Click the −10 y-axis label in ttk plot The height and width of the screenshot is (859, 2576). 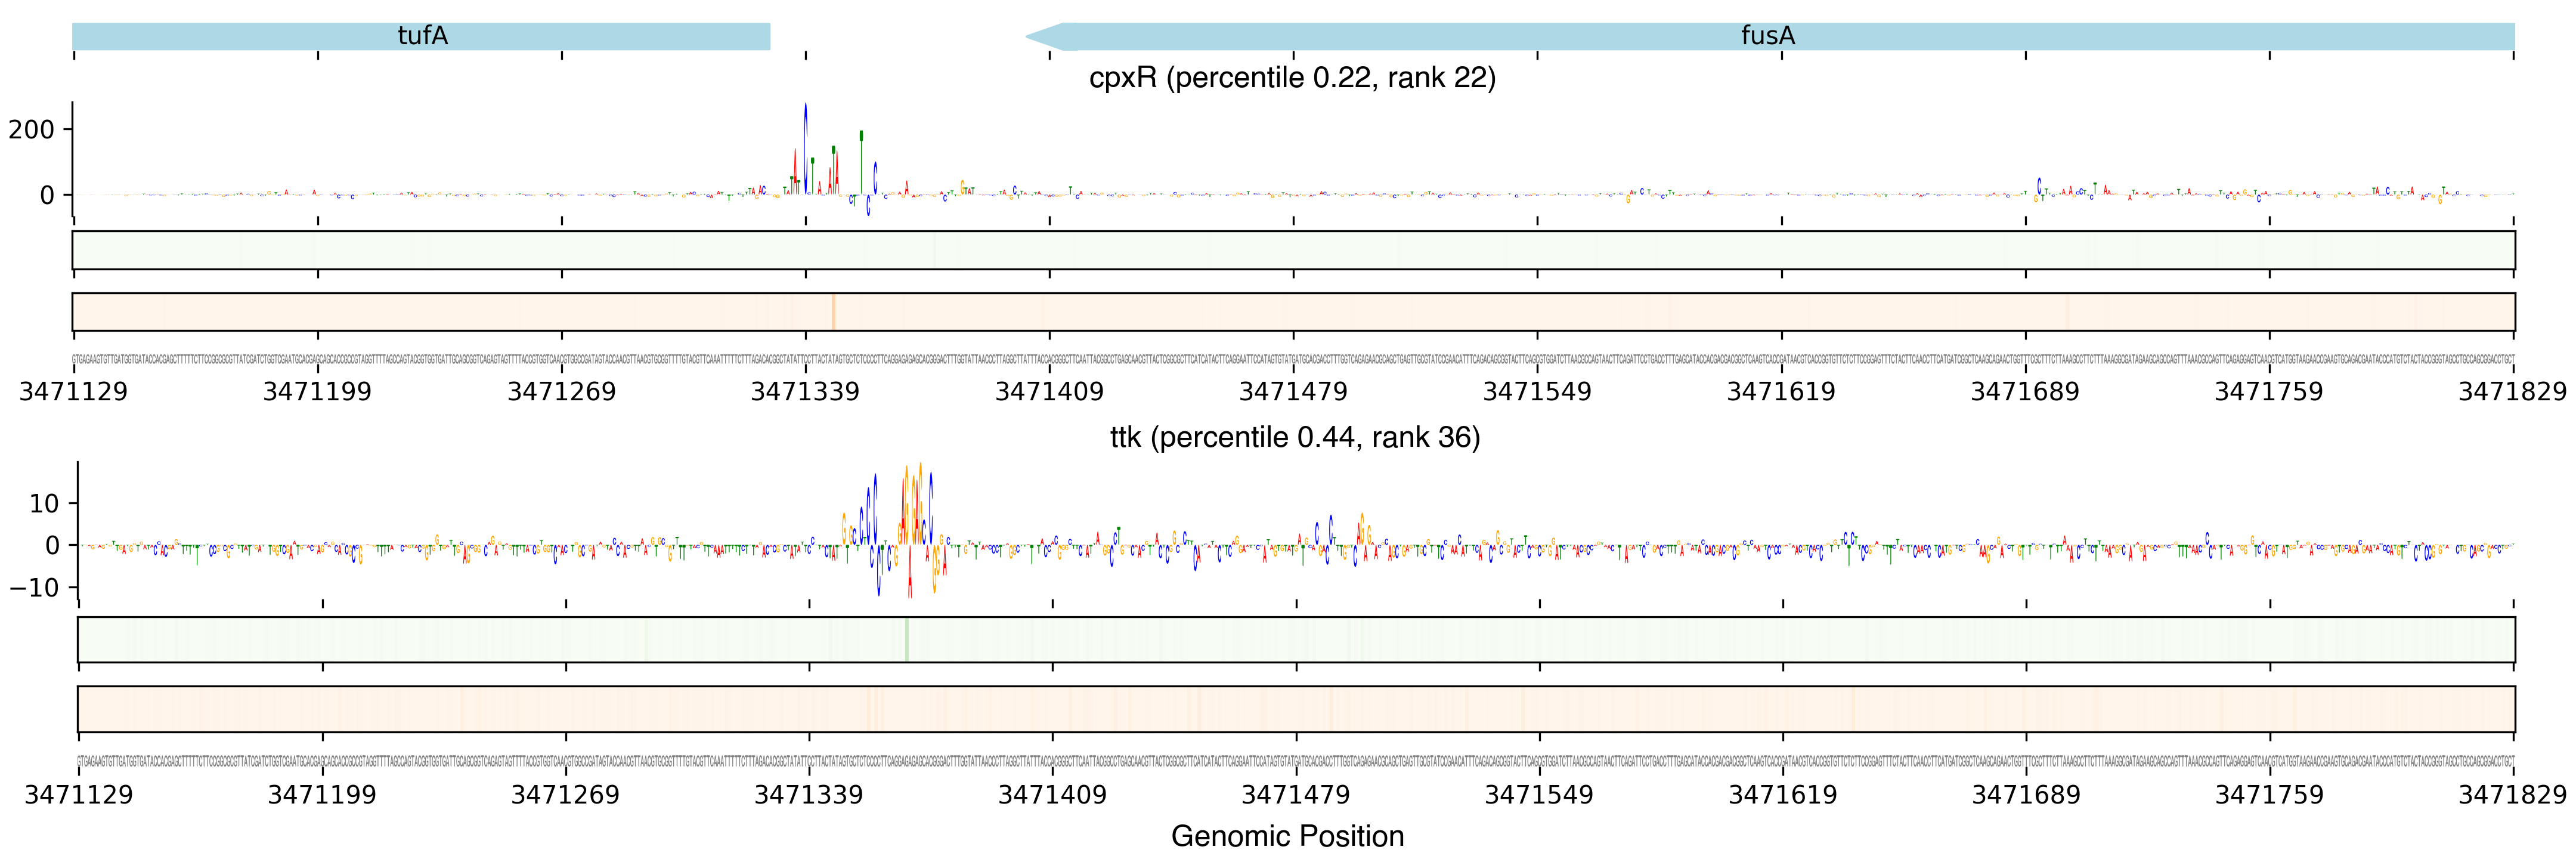click(34, 588)
